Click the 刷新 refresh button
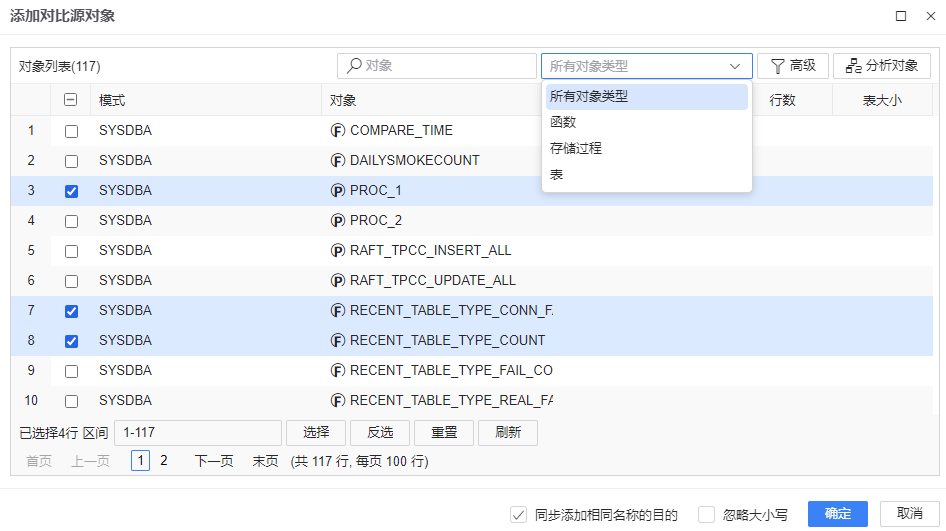 [x=507, y=433]
